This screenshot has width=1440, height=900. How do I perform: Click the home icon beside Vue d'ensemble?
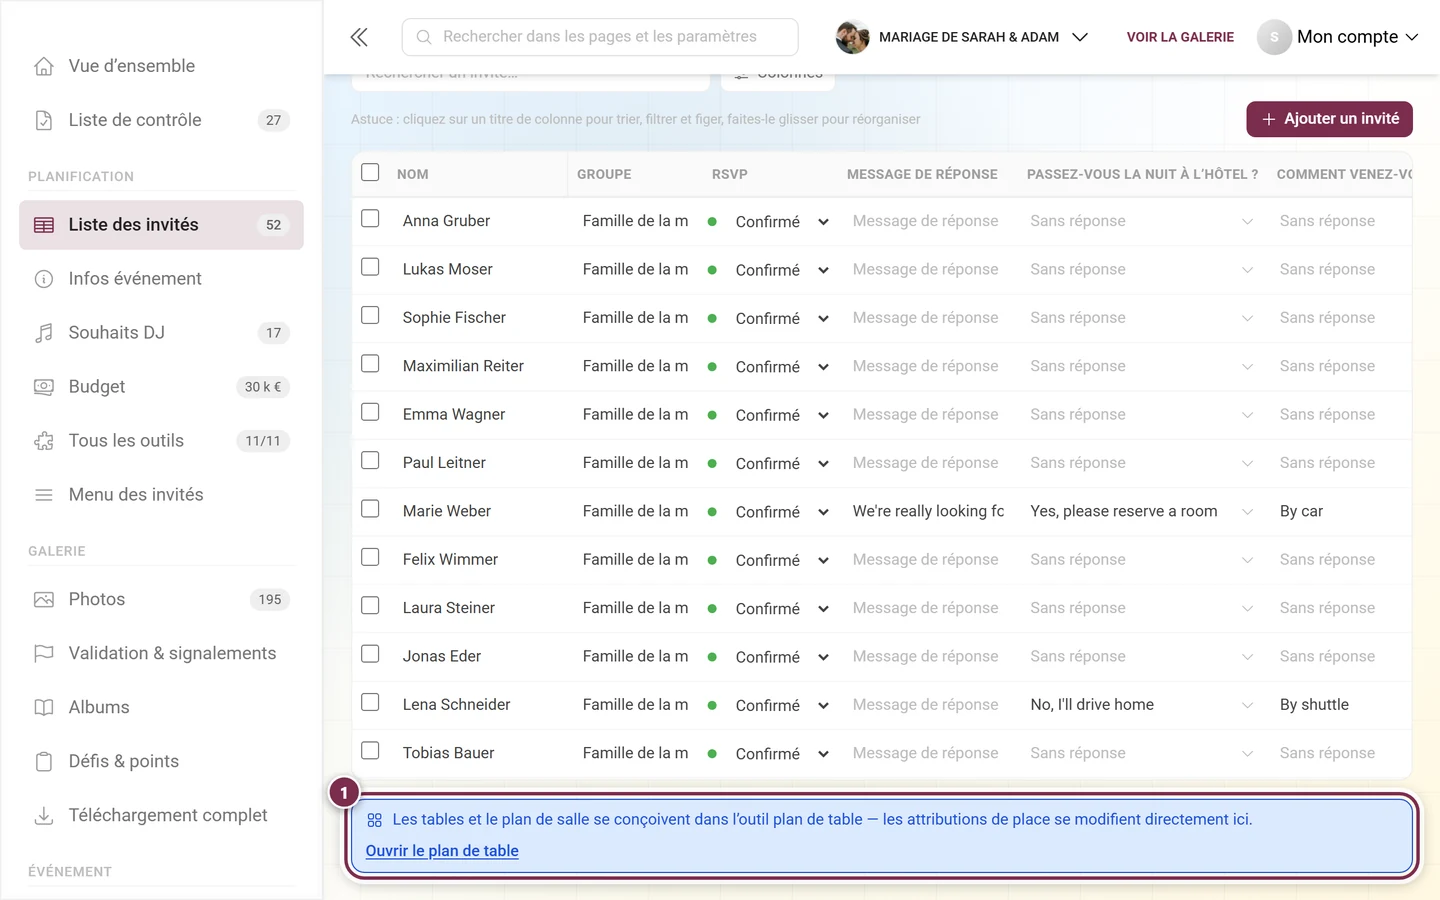[44, 66]
